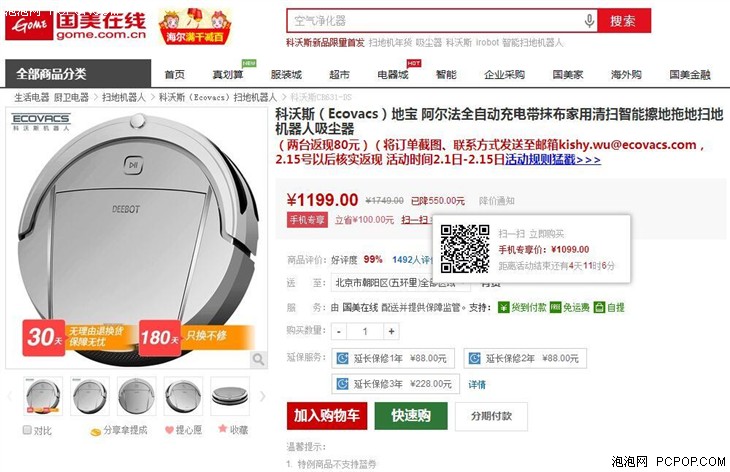Click the 分享拿提成 coin icon
The image size is (730, 472).
coord(95,432)
